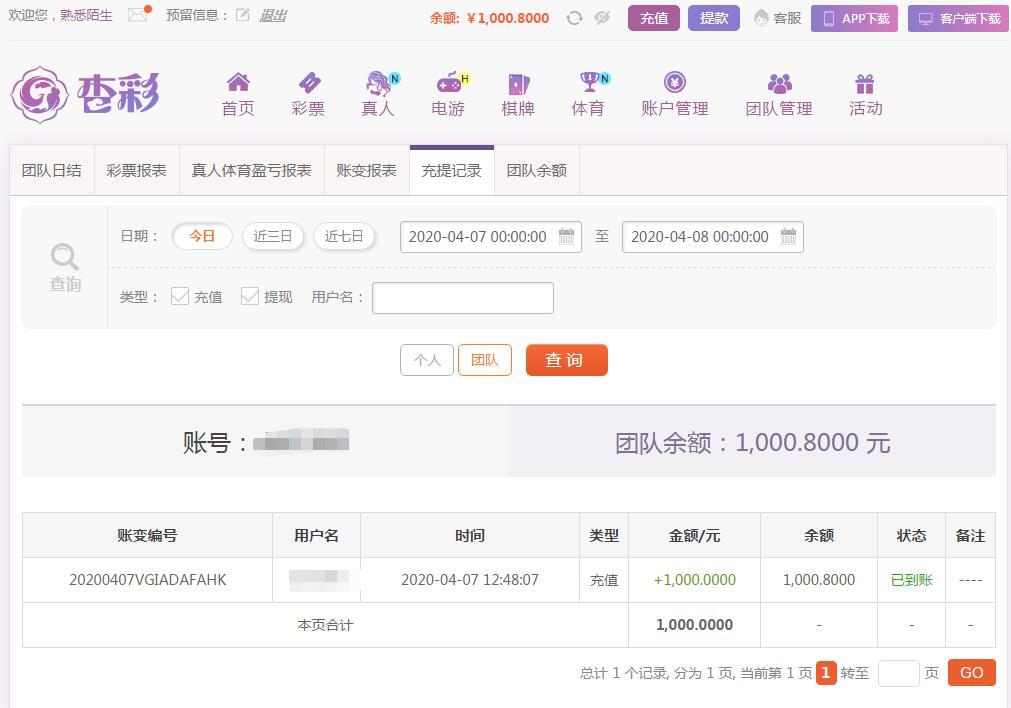Select the 近三日 date filter
This screenshot has width=1011, height=708.
click(x=273, y=236)
